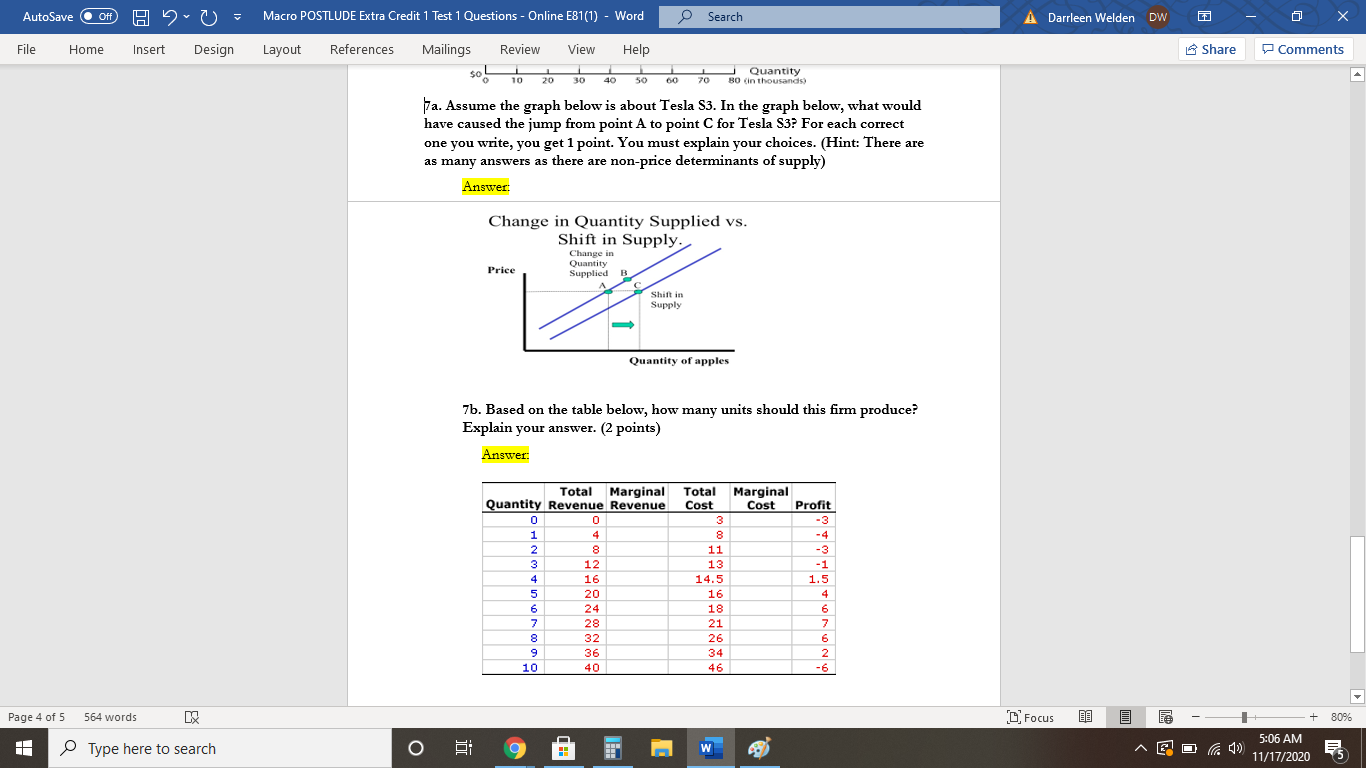Screen dimensions: 1366x768
Task: Click the volume speaker icon
Action: point(1238,748)
